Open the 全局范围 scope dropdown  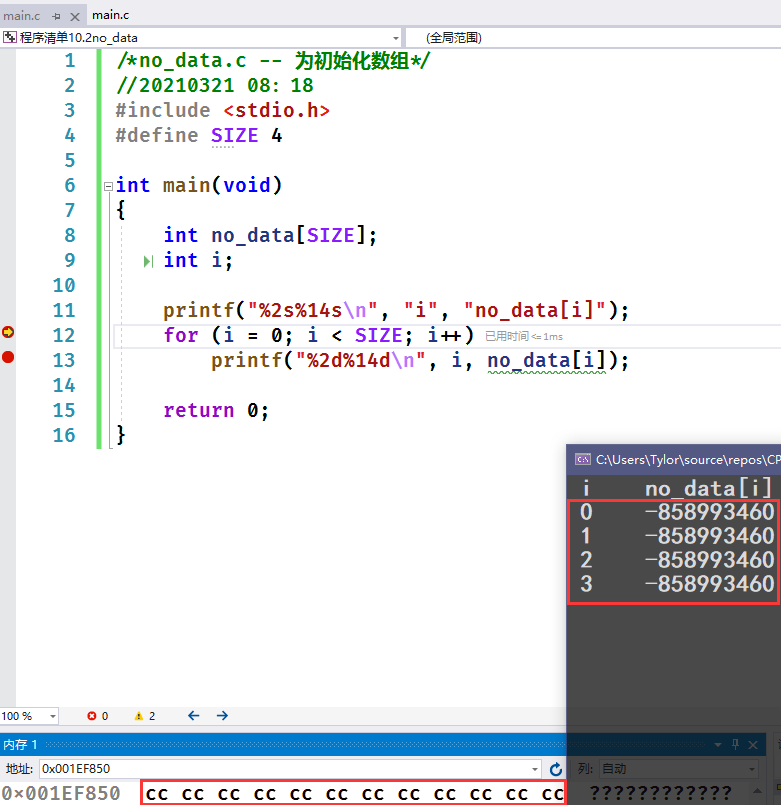coord(593,38)
